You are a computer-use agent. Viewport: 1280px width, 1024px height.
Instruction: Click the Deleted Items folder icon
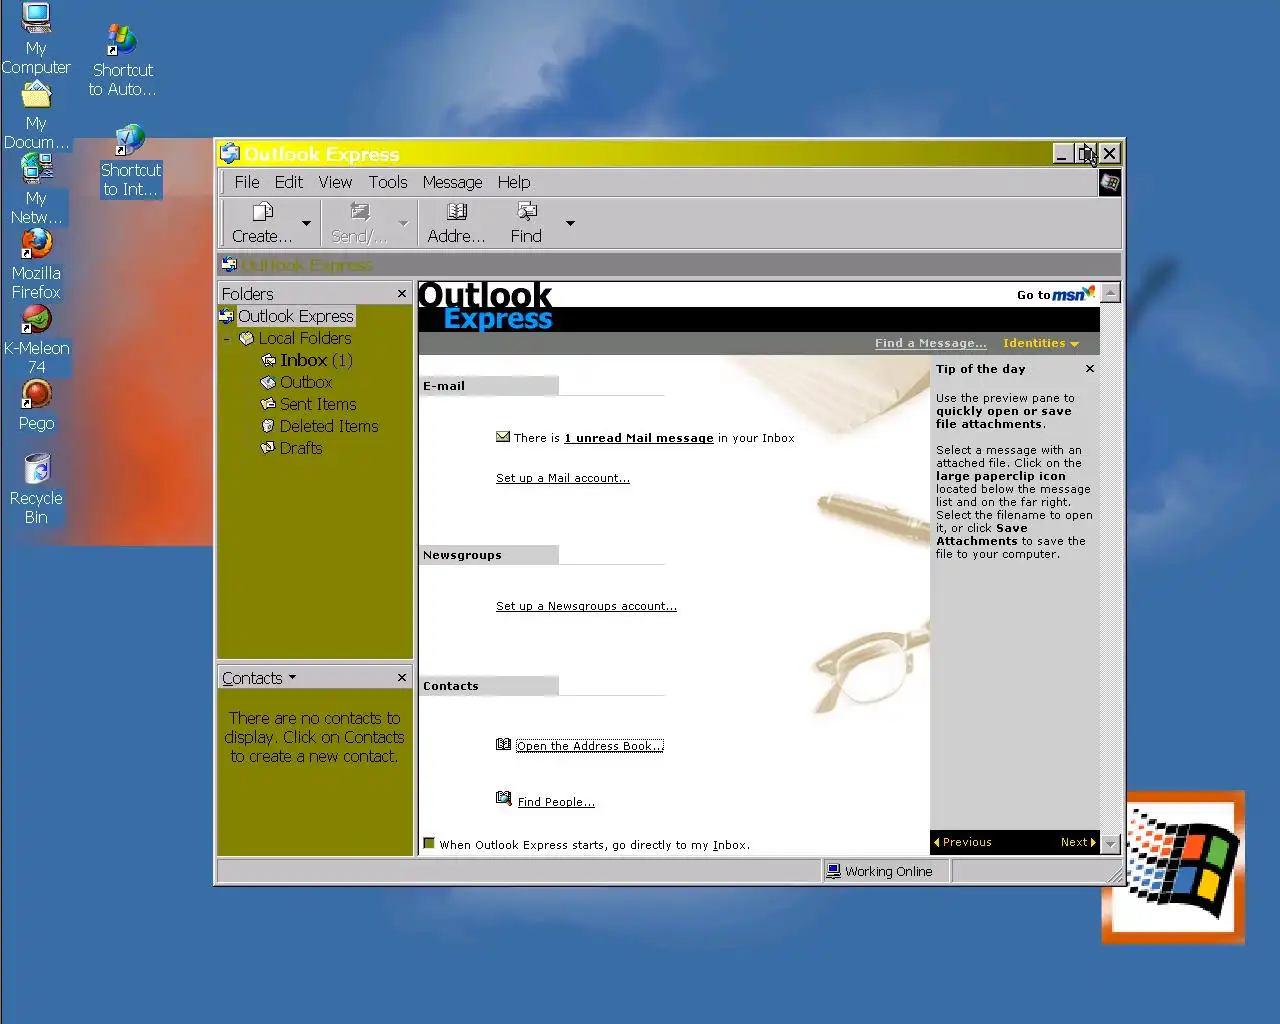(x=268, y=426)
